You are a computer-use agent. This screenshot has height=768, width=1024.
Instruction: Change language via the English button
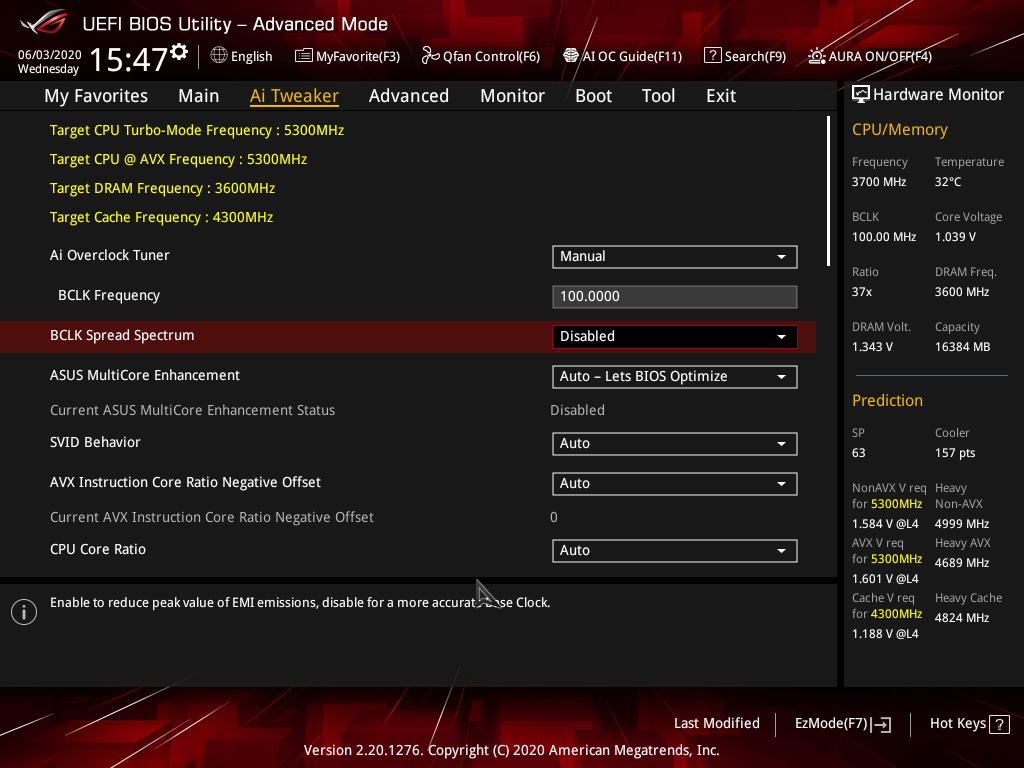[242, 56]
